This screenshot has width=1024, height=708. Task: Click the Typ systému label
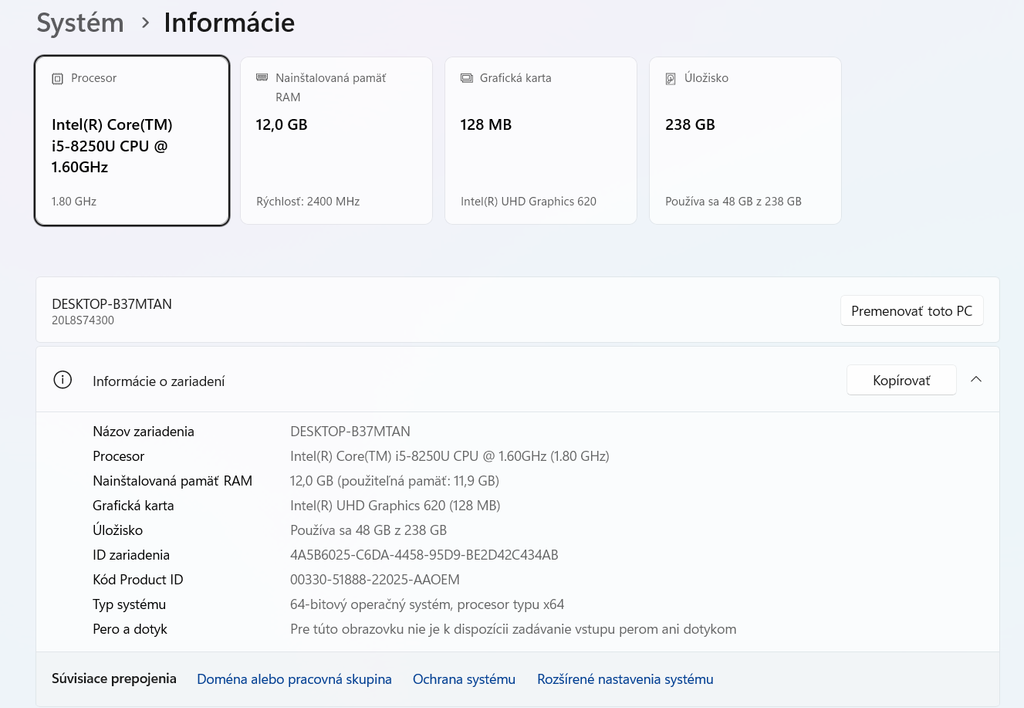coord(129,605)
